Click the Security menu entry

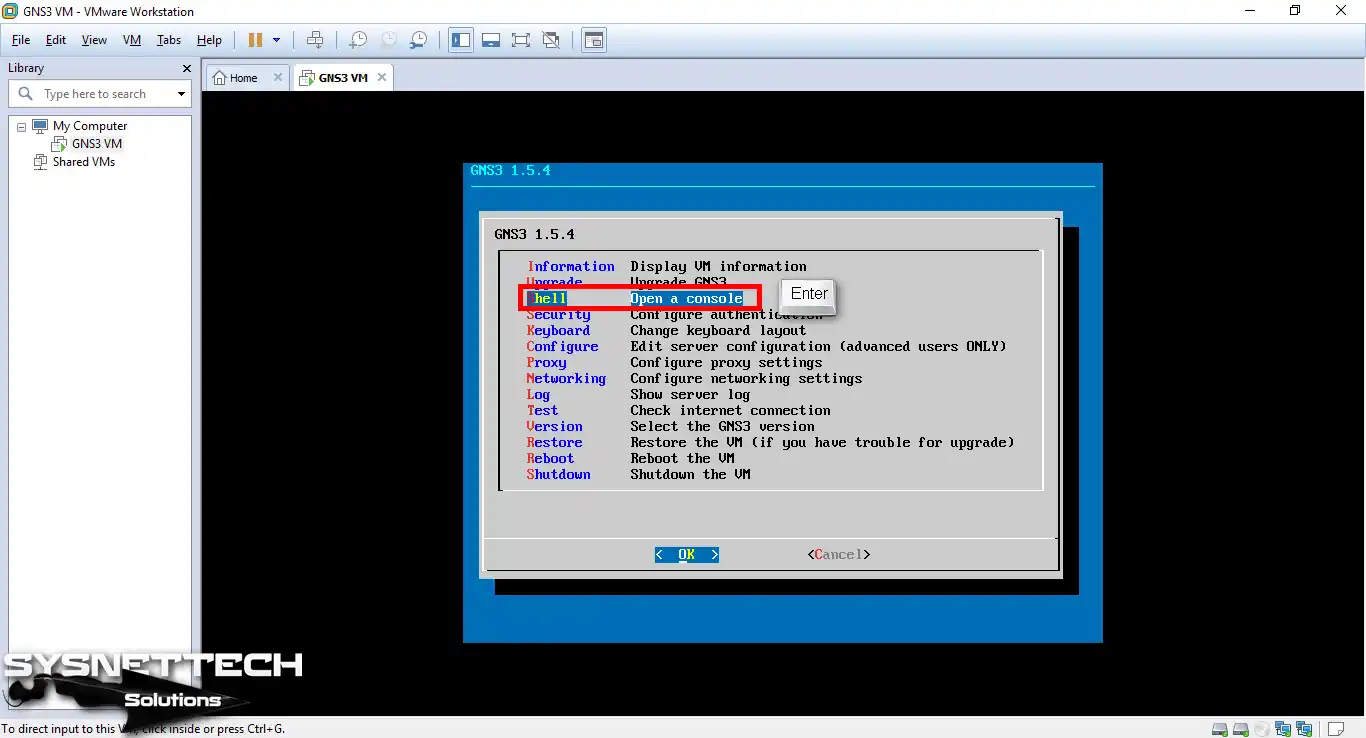click(x=558, y=314)
